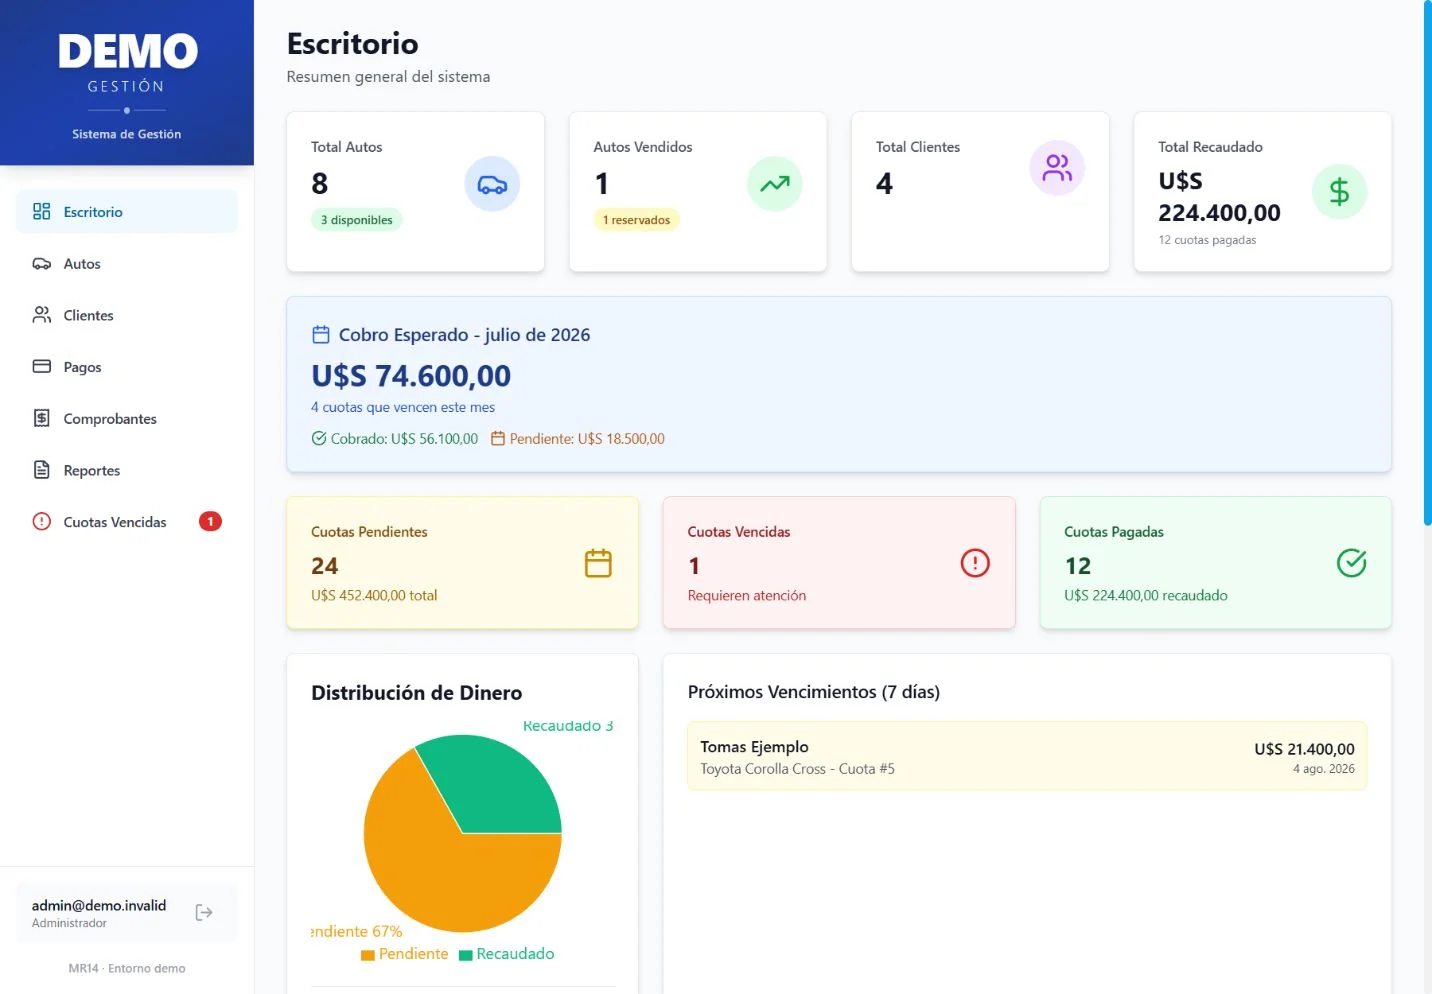The height and width of the screenshot is (994, 1432).
Task: Click the logout arrow icon near admin email
Action: (204, 912)
